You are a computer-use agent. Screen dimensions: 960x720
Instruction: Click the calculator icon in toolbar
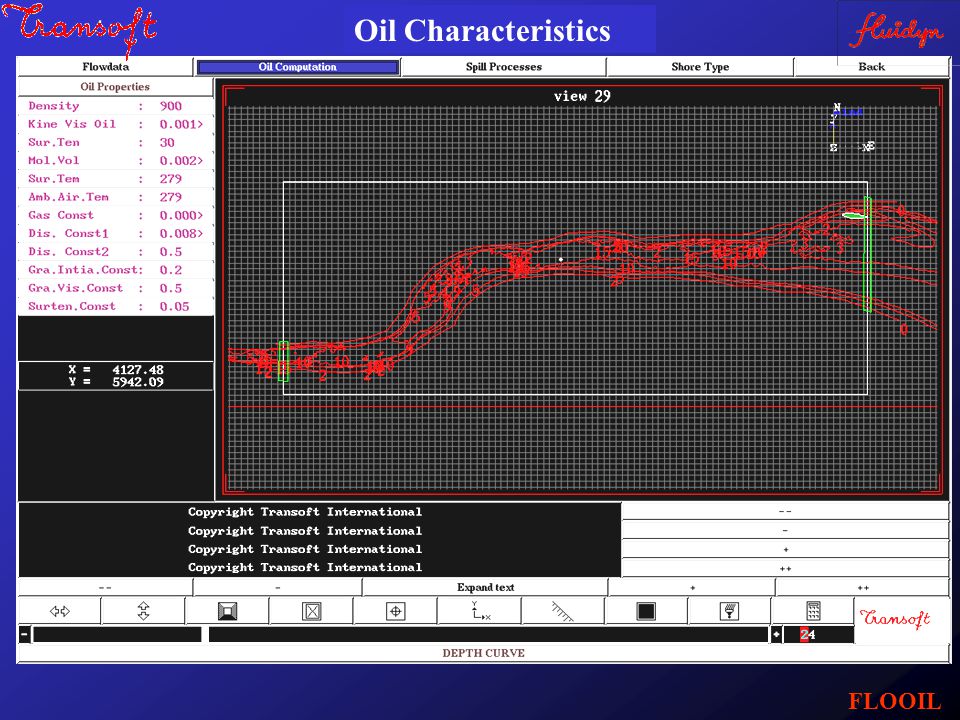[813, 611]
